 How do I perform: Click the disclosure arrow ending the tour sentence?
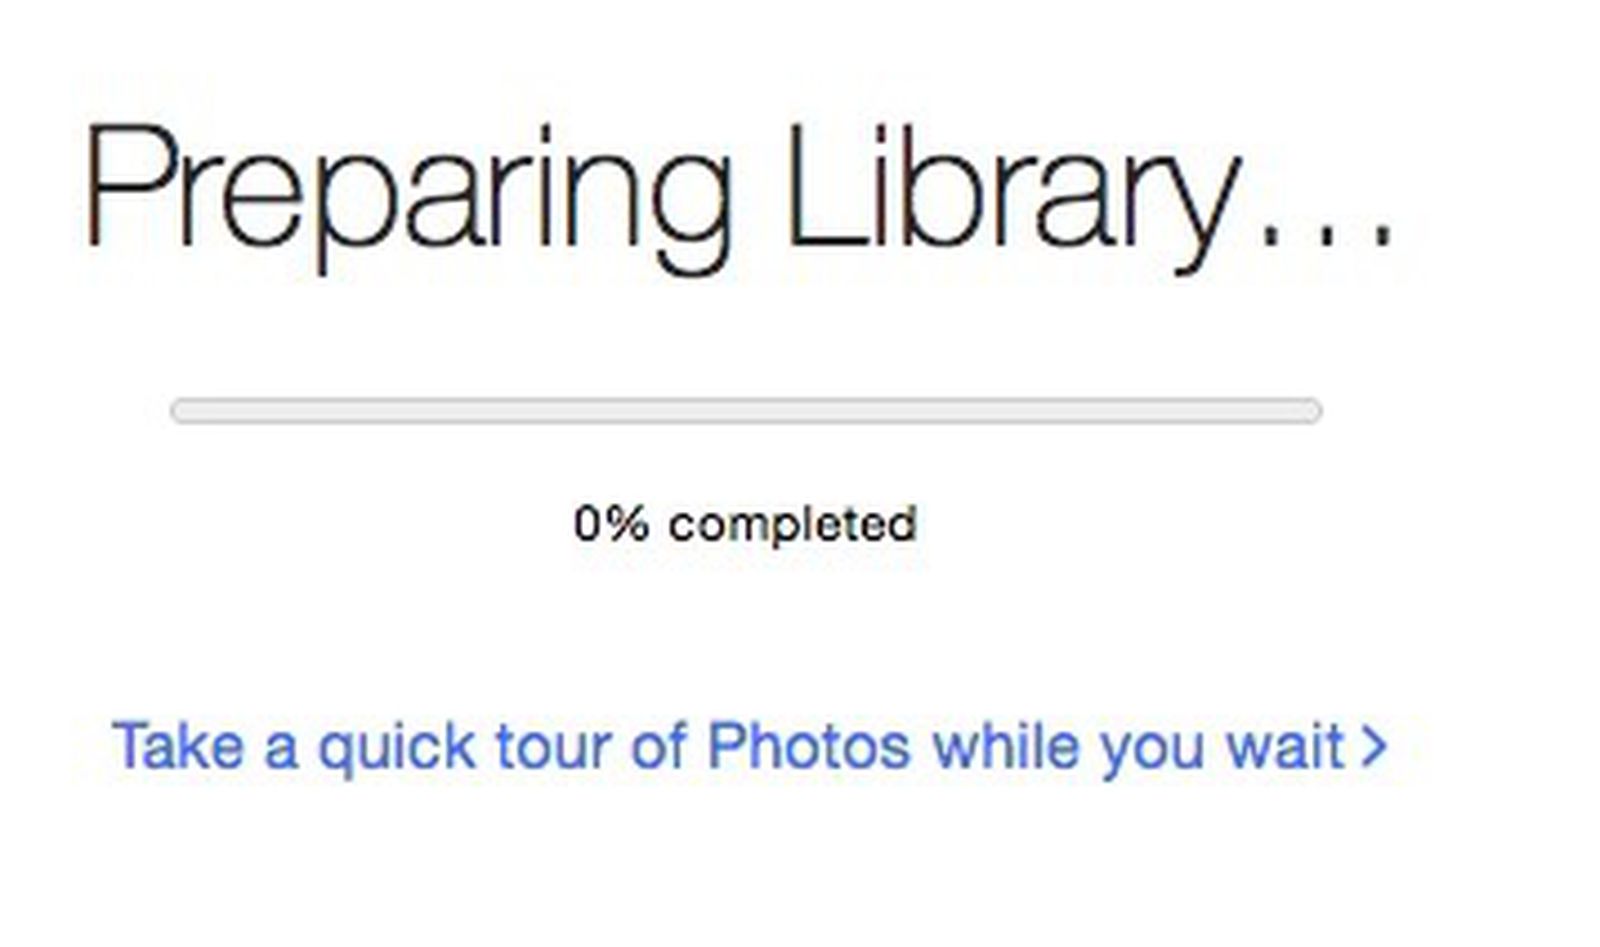click(x=1372, y=745)
